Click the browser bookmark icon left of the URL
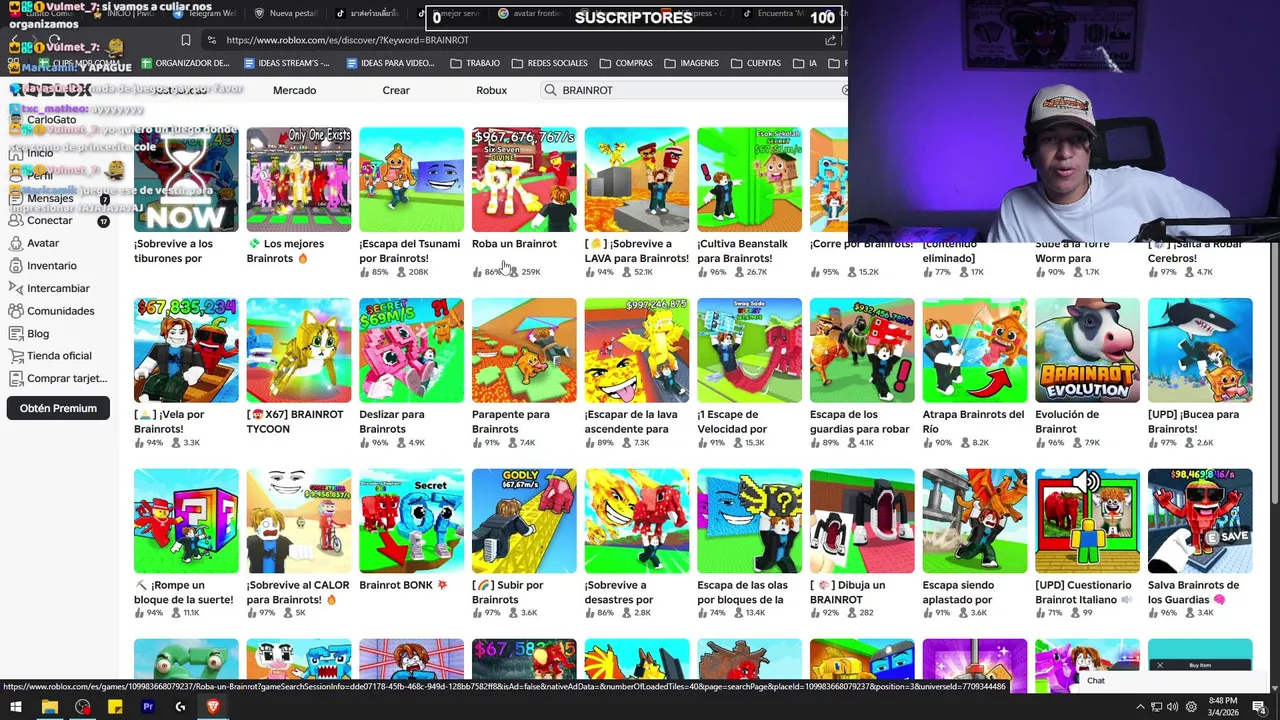The width and height of the screenshot is (1280, 720). pos(186,40)
